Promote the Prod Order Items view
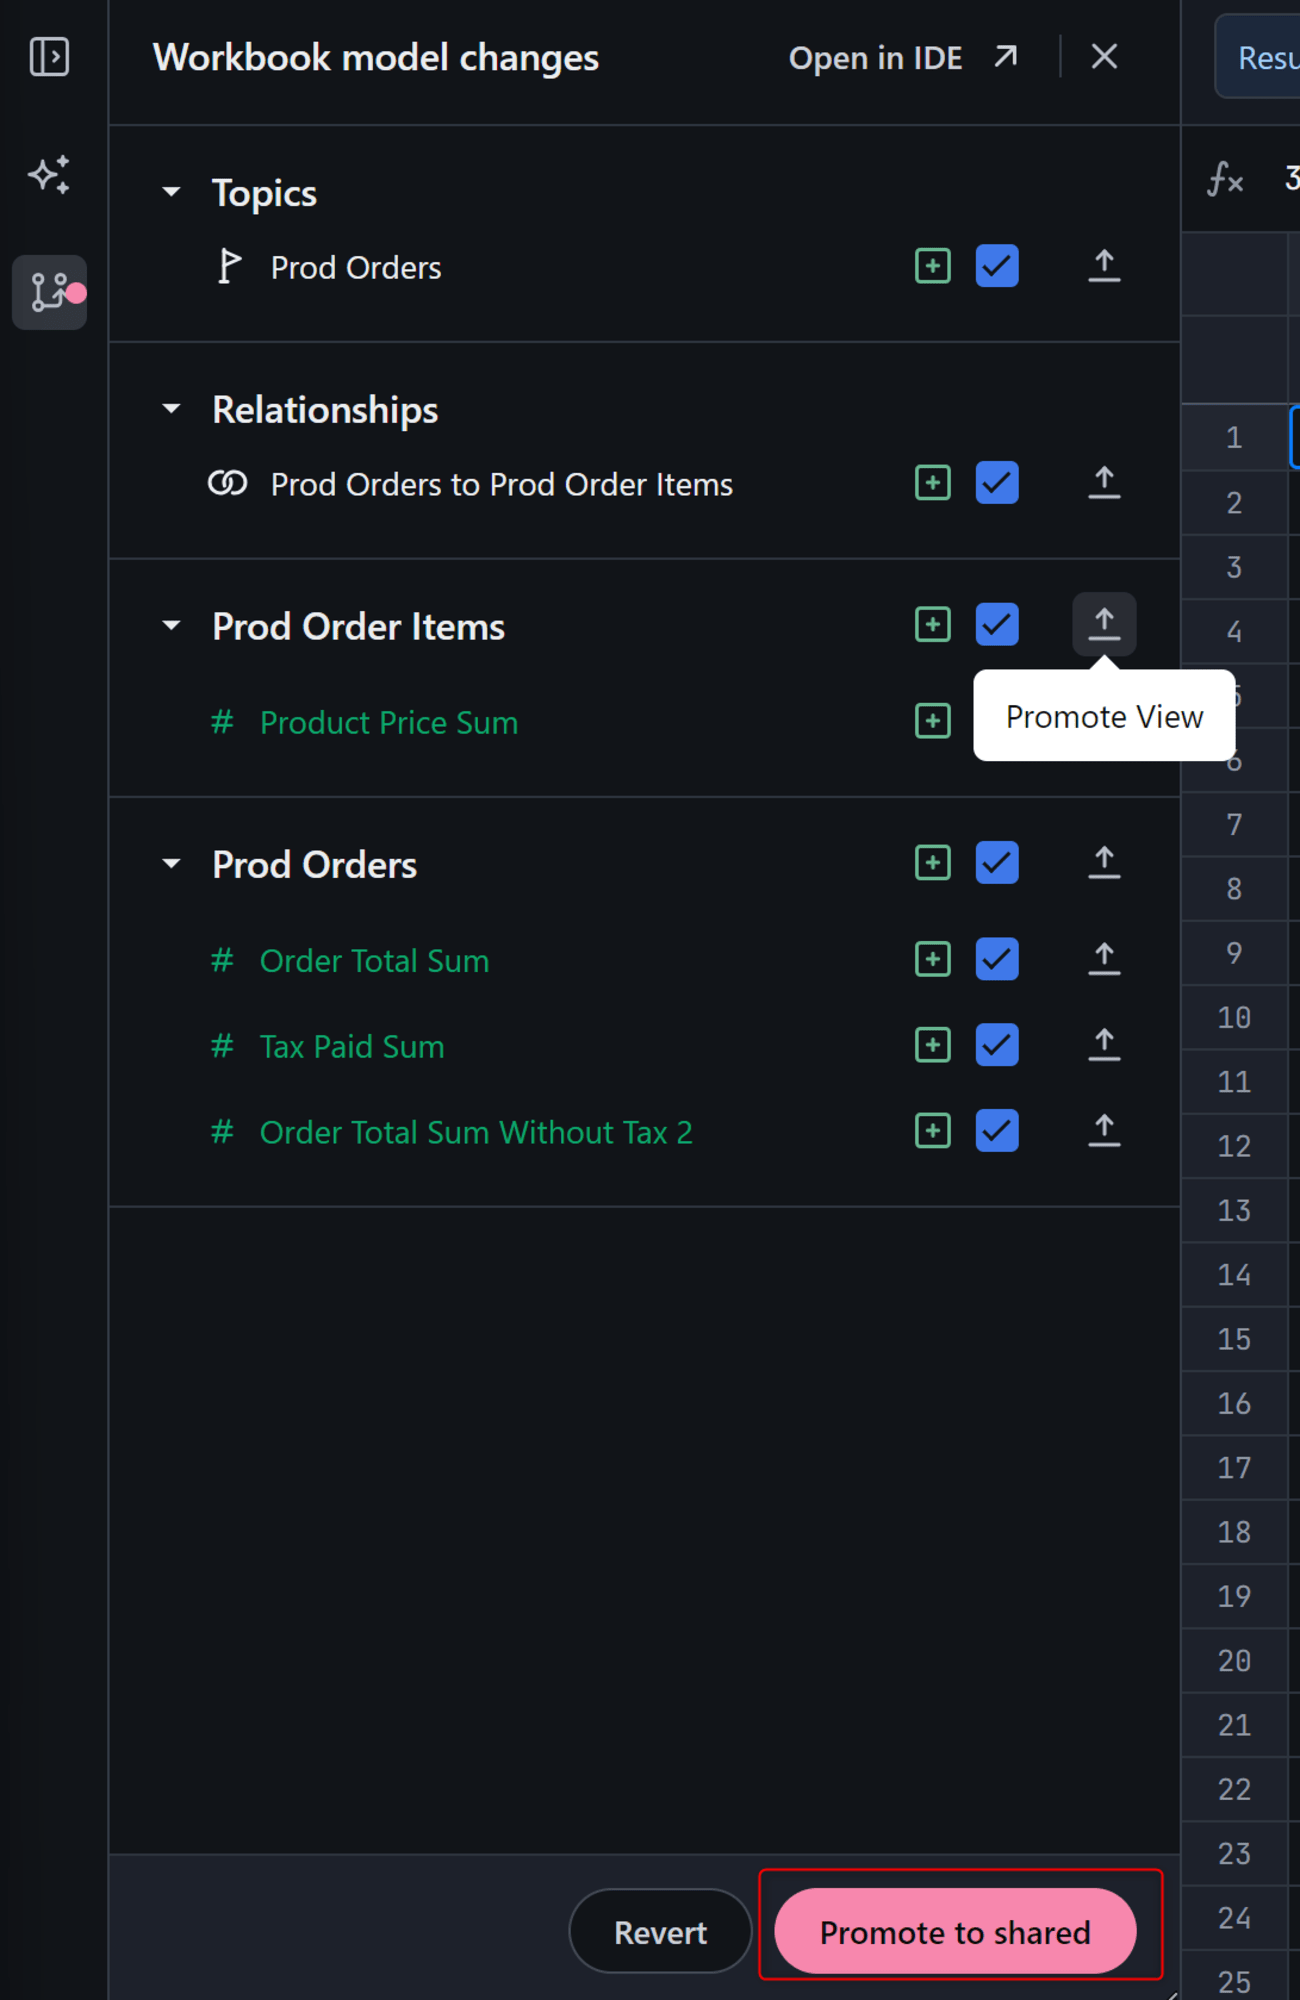The image size is (1300, 2000). point(1104,624)
